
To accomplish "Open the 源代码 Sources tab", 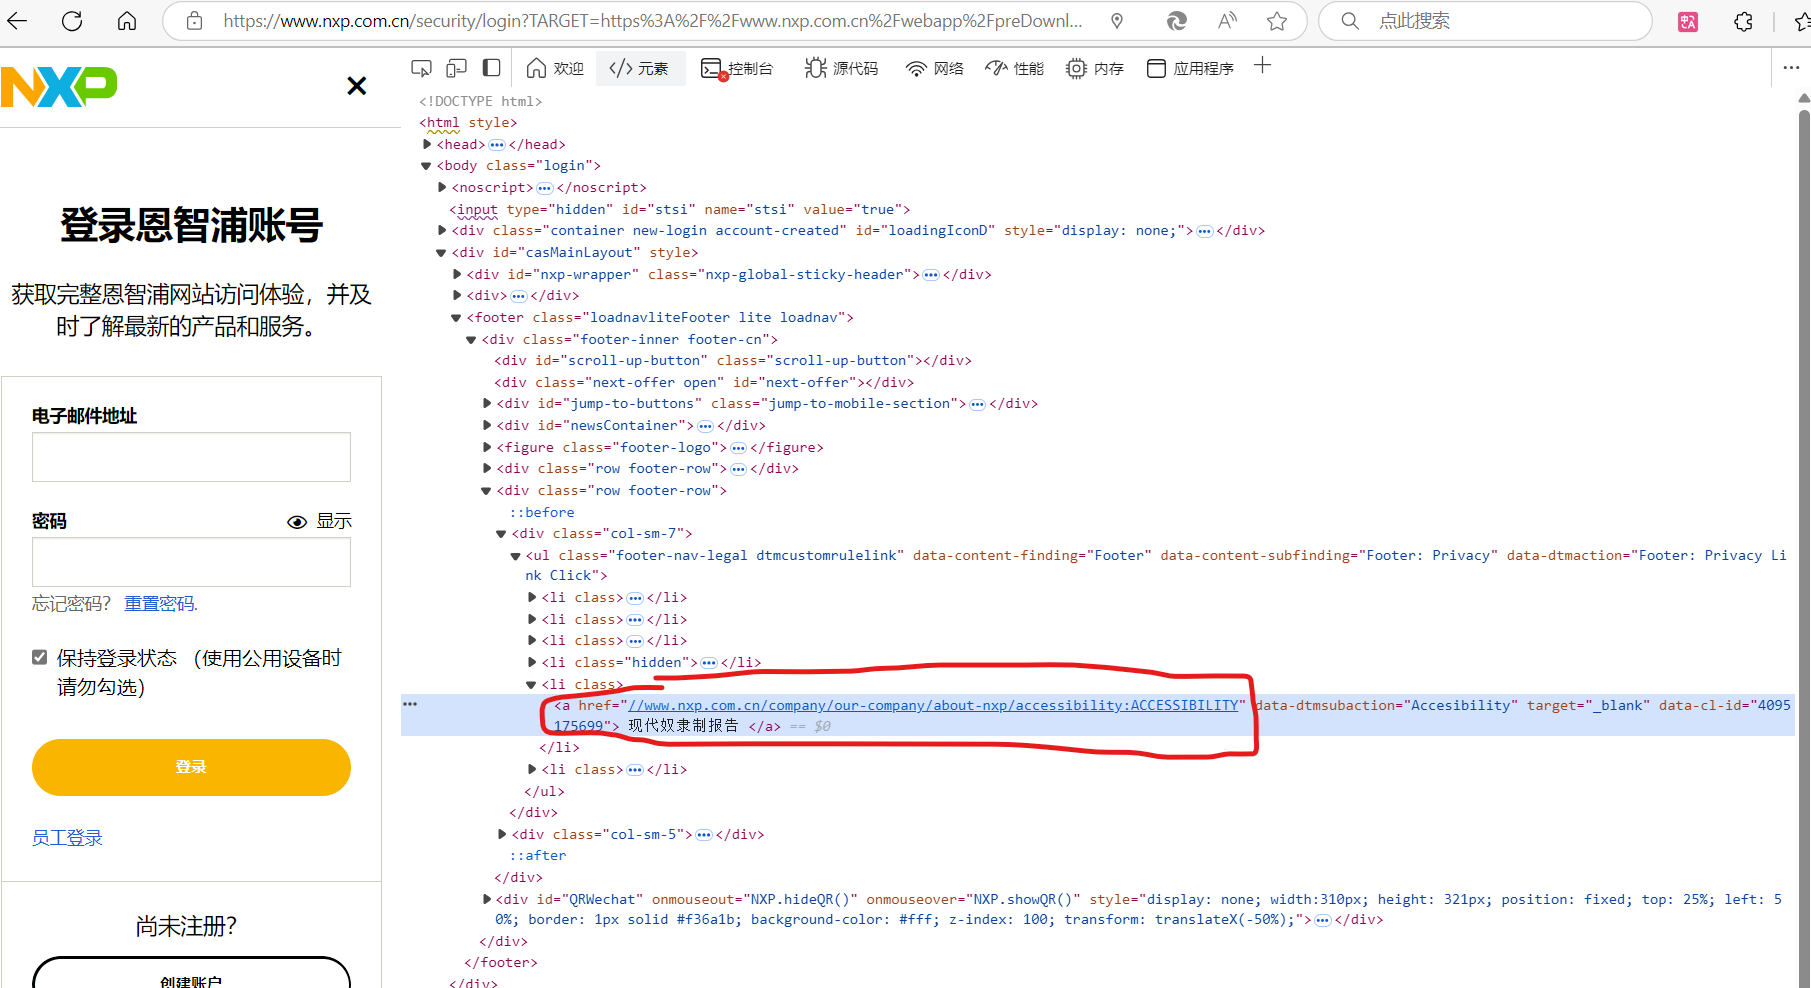I will [x=841, y=68].
